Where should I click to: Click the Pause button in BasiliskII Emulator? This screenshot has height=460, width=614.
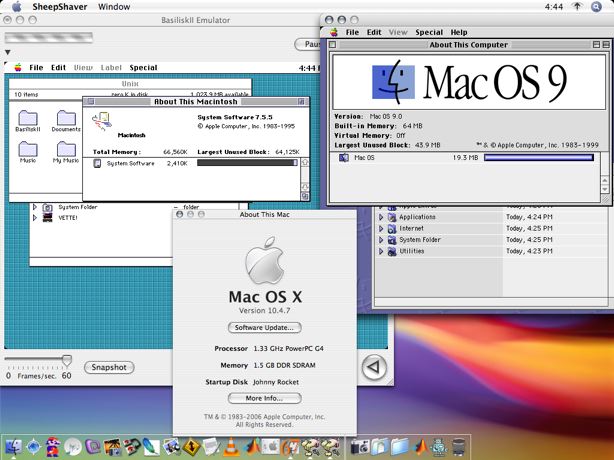(x=309, y=44)
